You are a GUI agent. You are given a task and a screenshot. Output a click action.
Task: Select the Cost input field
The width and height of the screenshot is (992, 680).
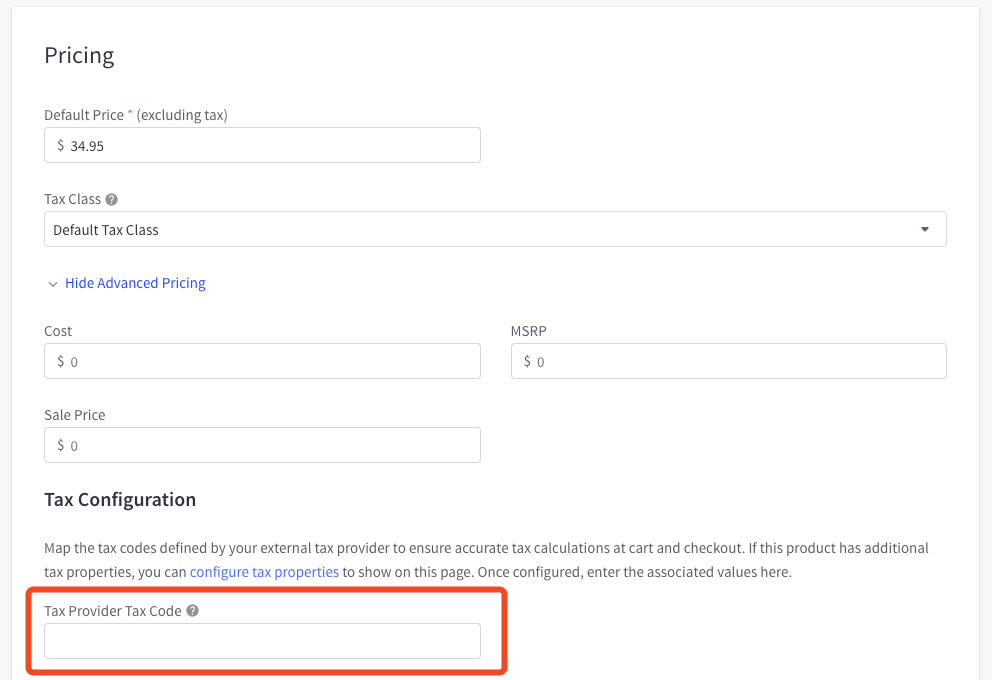click(262, 361)
